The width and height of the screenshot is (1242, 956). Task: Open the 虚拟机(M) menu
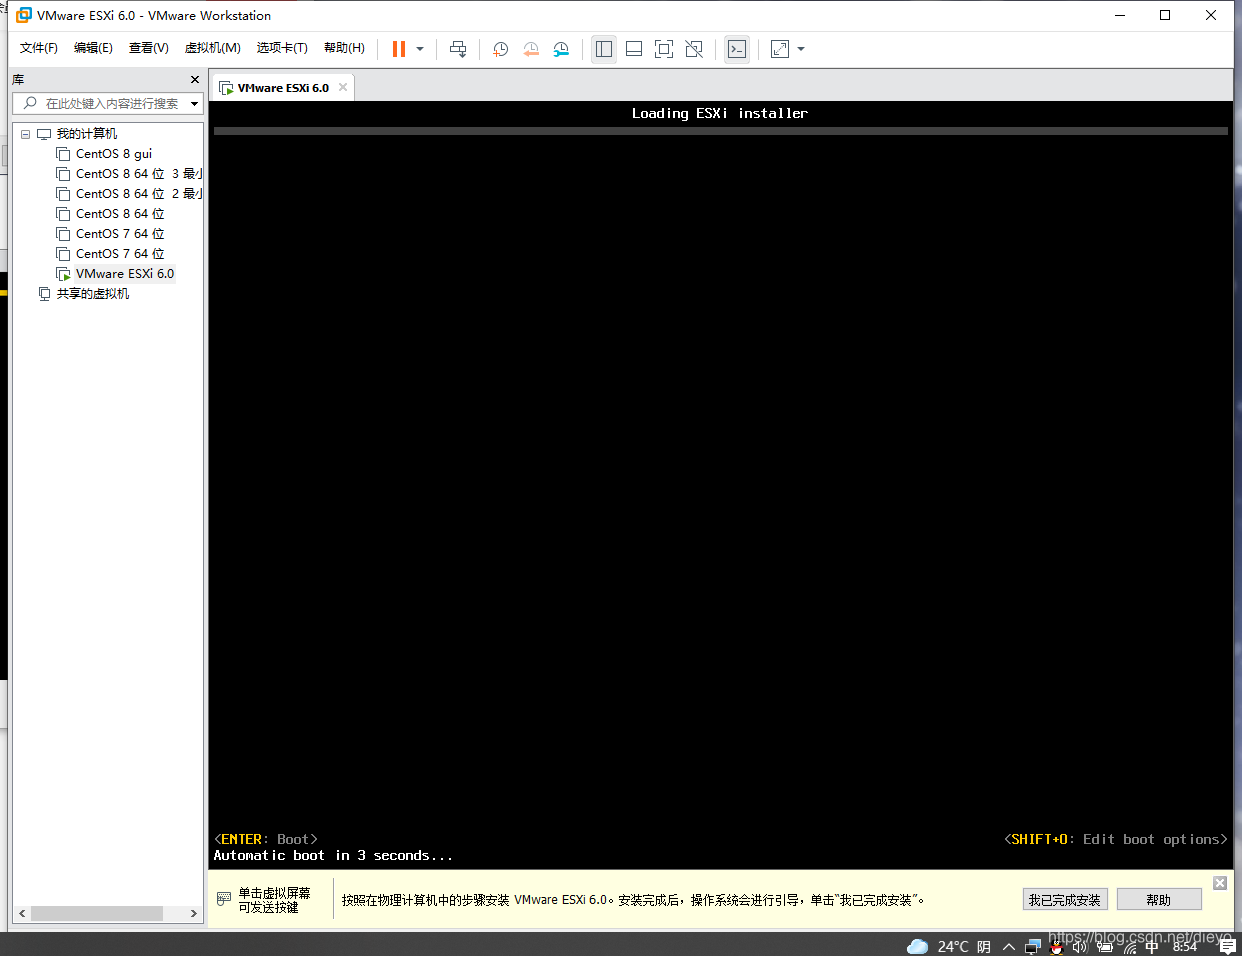pos(212,48)
